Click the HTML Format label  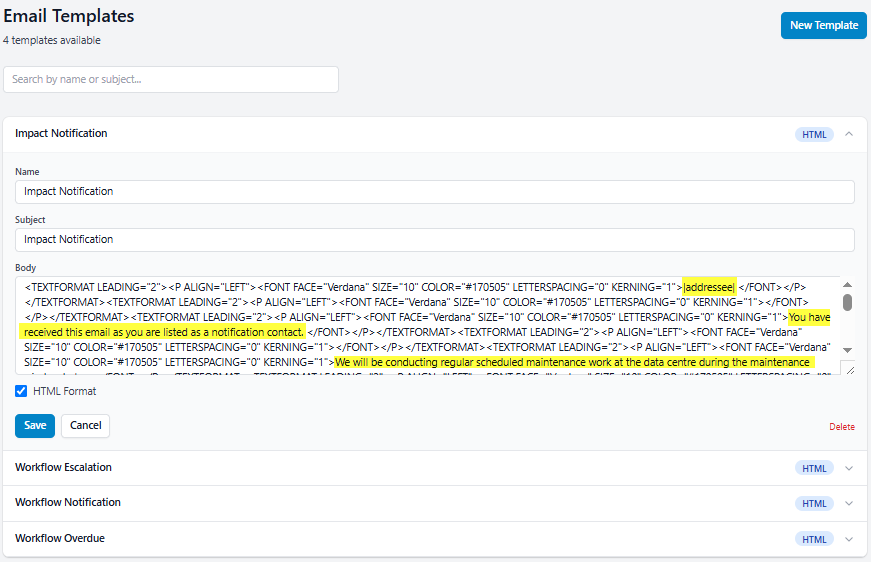coord(64,391)
